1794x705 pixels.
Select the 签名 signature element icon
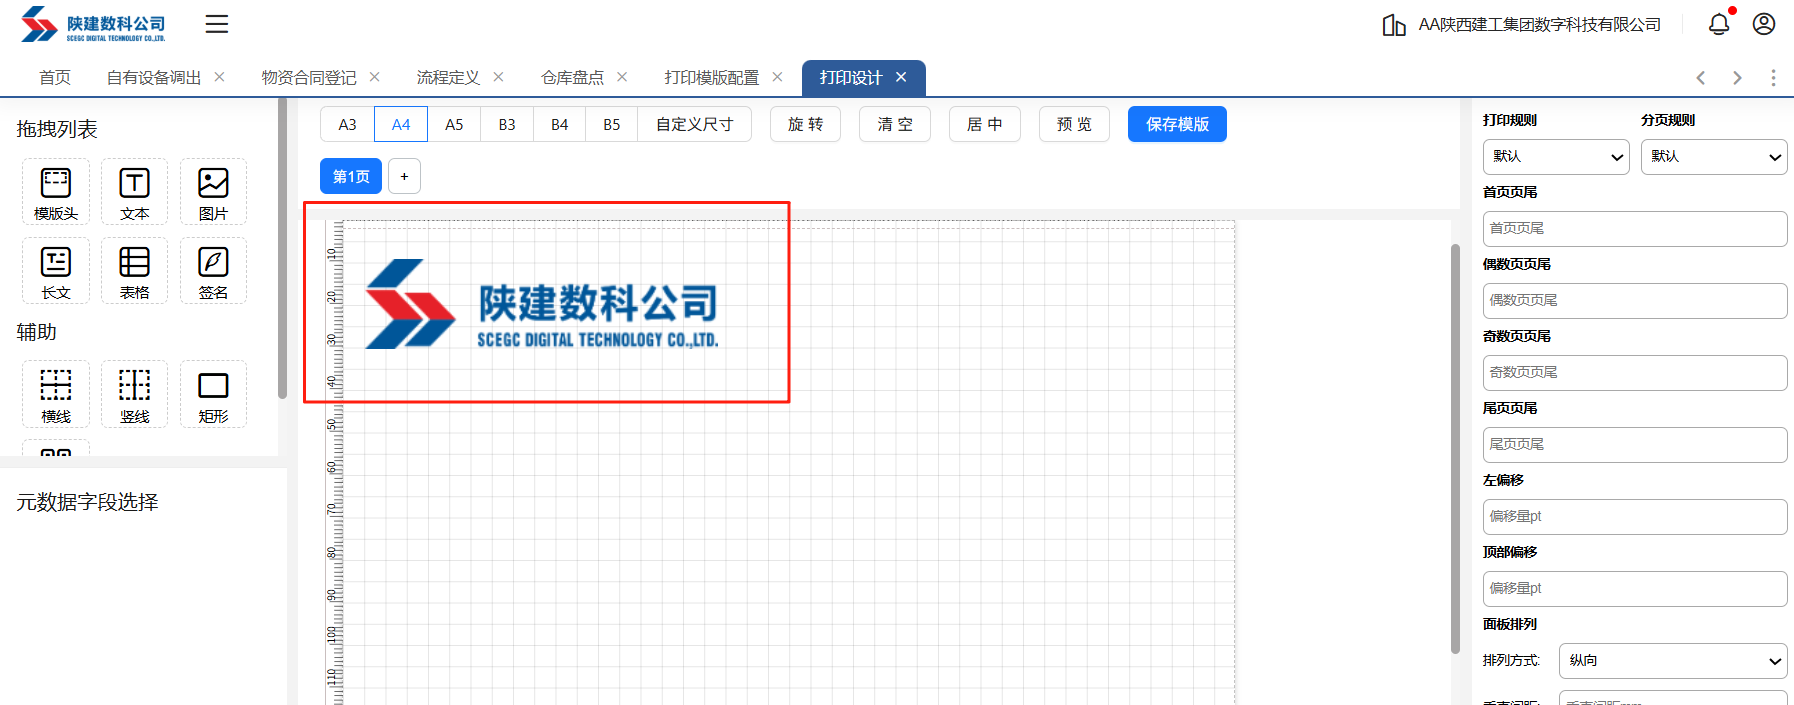[213, 270]
